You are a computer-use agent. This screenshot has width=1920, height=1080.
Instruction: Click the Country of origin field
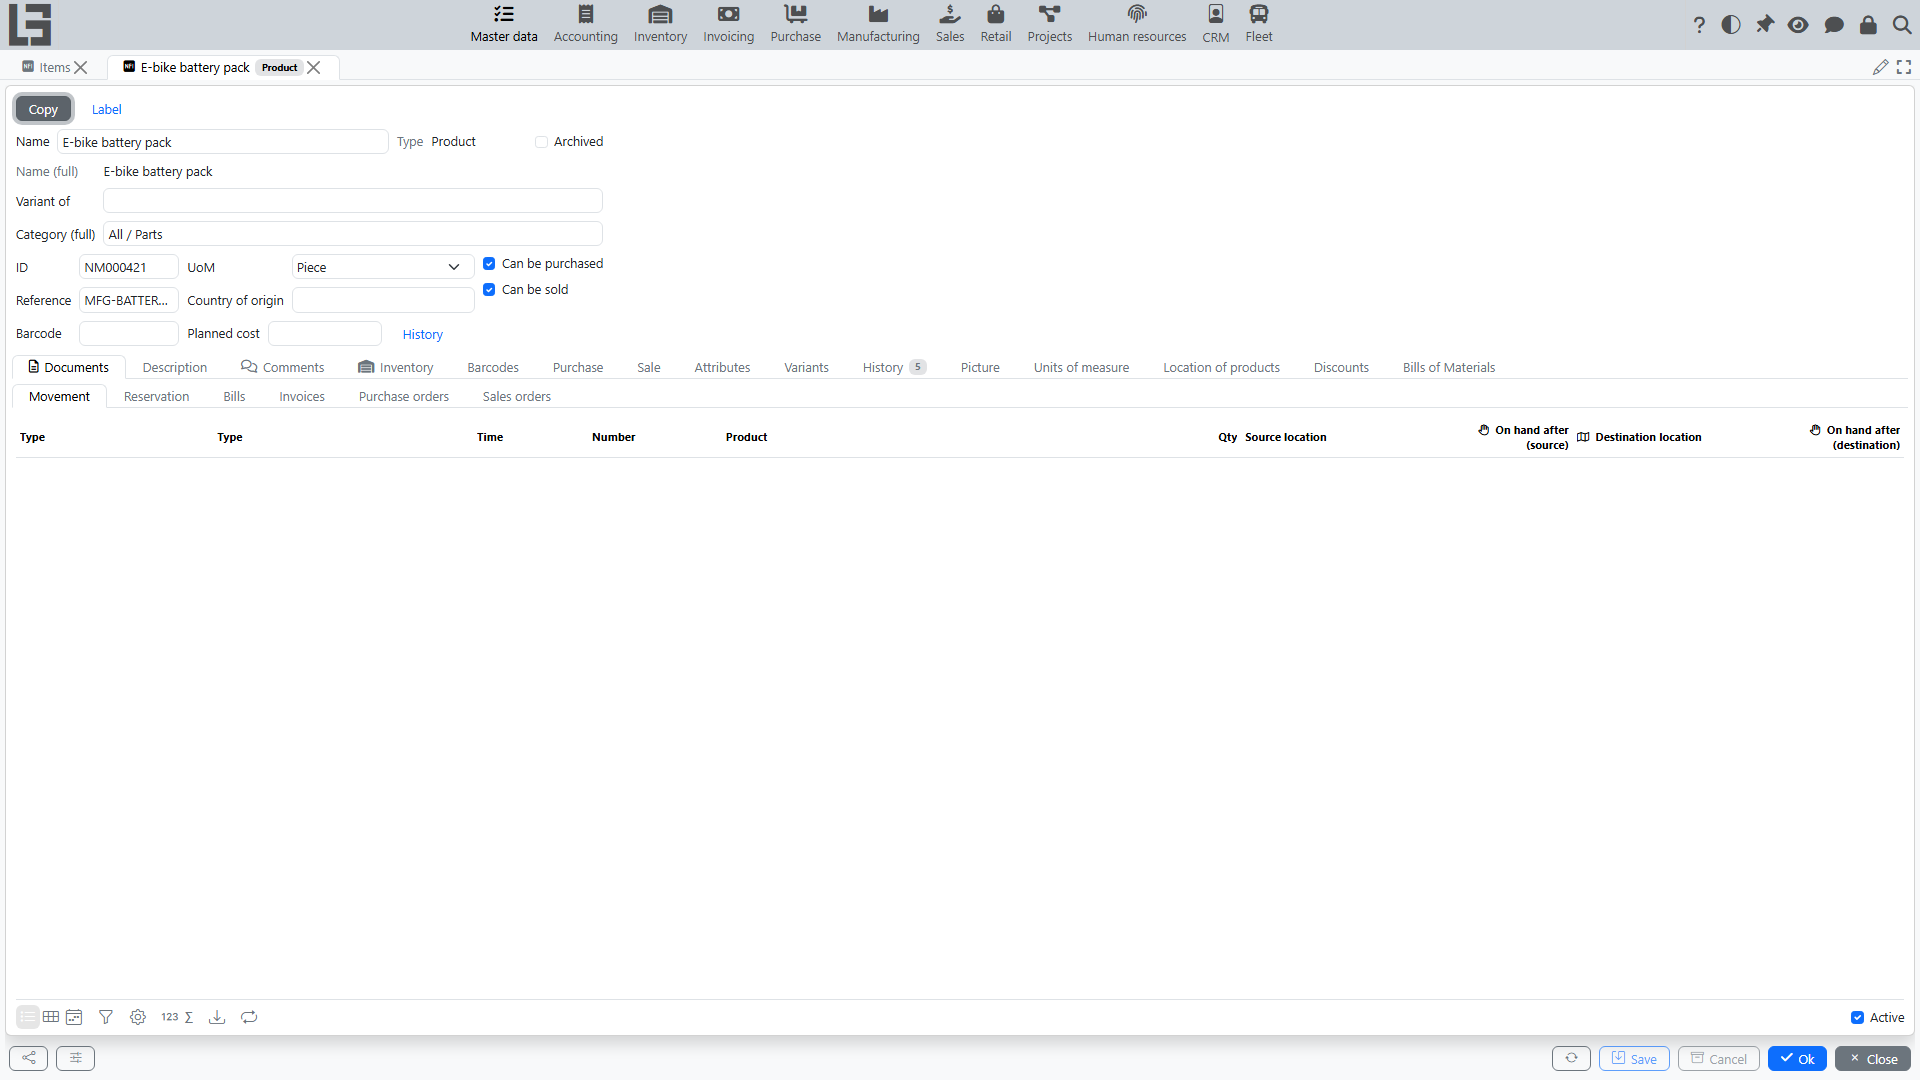pyautogui.click(x=383, y=300)
